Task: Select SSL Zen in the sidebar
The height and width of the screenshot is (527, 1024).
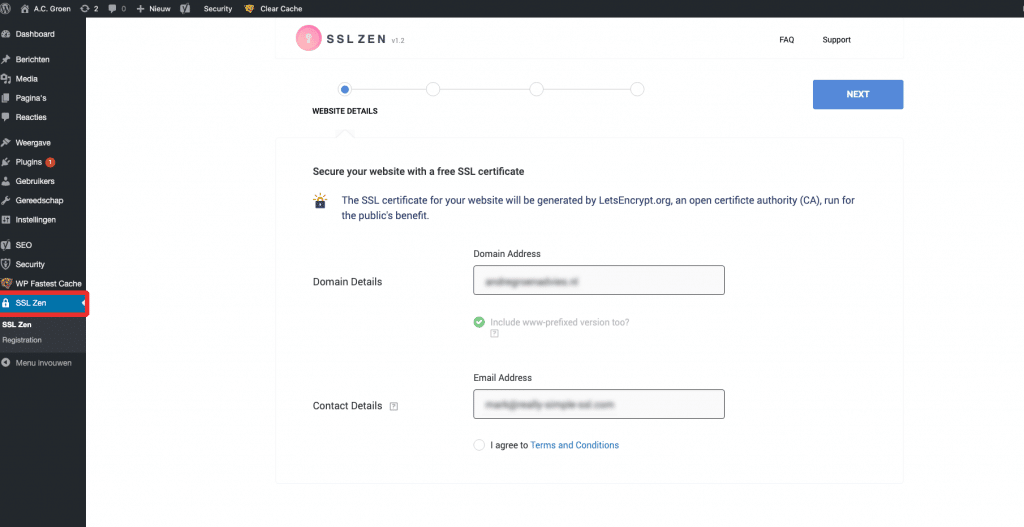Action: pos(42,303)
